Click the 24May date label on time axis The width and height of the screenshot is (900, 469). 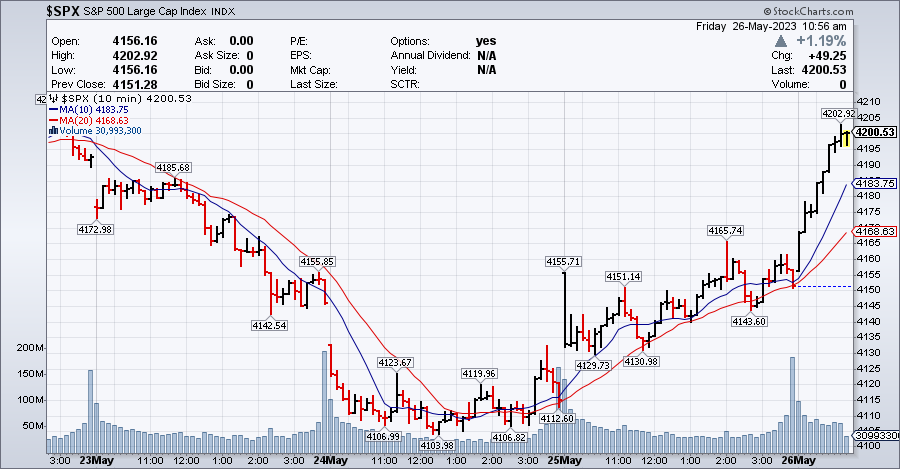tap(329, 461)
